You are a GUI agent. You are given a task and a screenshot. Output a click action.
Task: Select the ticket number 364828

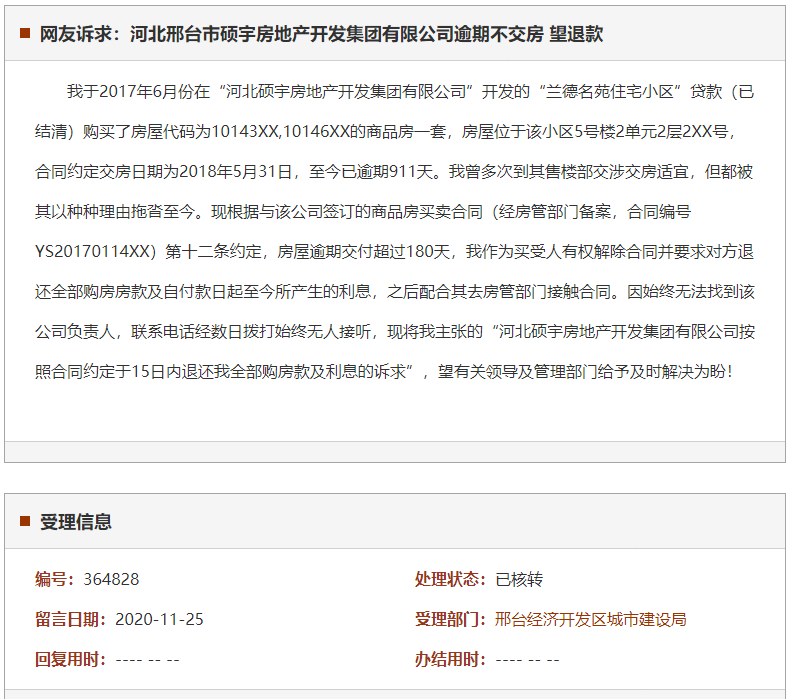(111, 579)
